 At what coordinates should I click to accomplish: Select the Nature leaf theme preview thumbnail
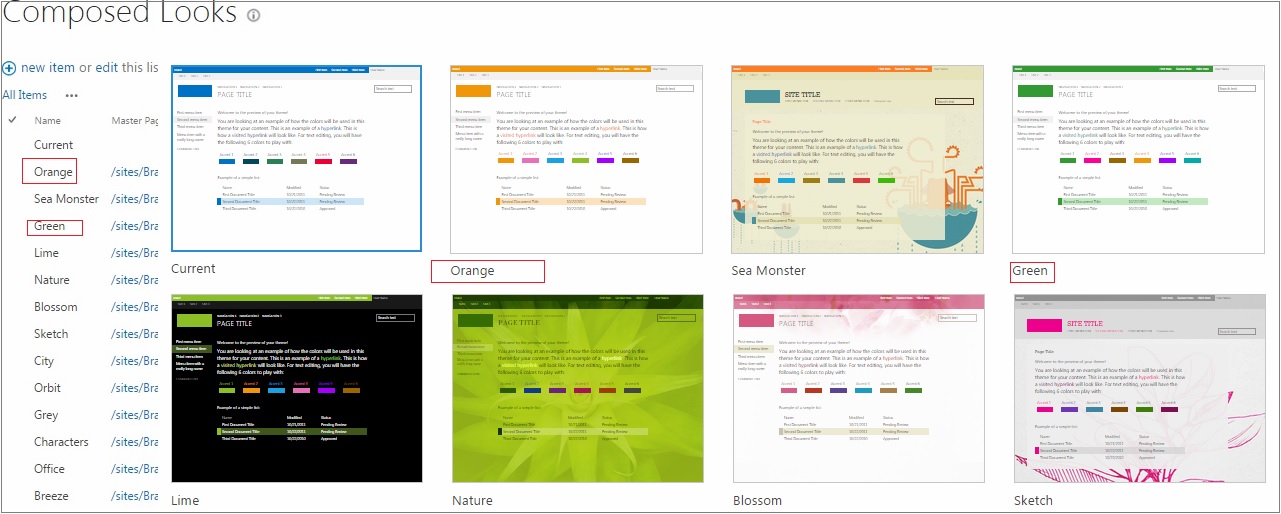577,389
